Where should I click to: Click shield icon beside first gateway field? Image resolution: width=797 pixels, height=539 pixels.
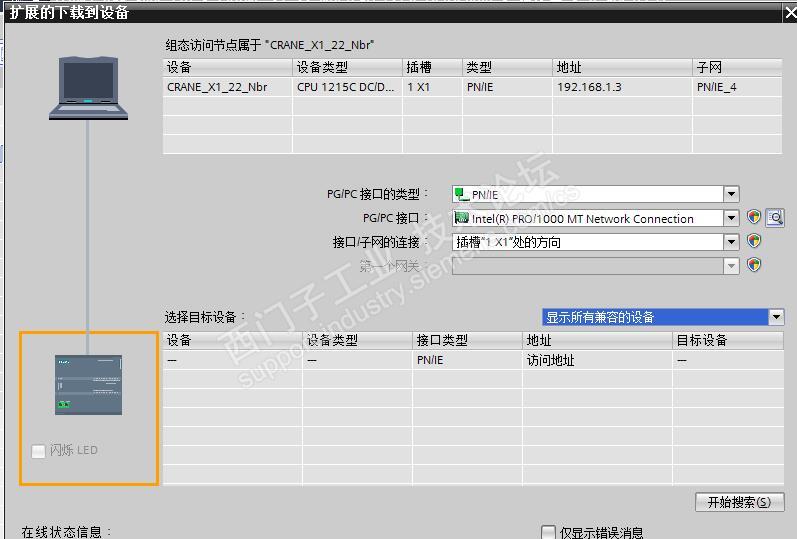tap(754, 264)
